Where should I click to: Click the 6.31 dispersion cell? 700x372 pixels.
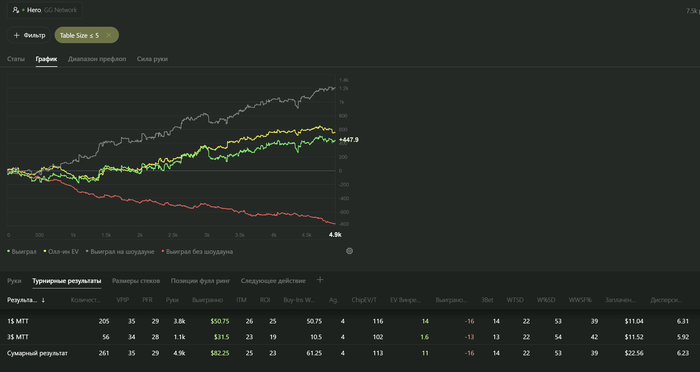coord(683,321)
